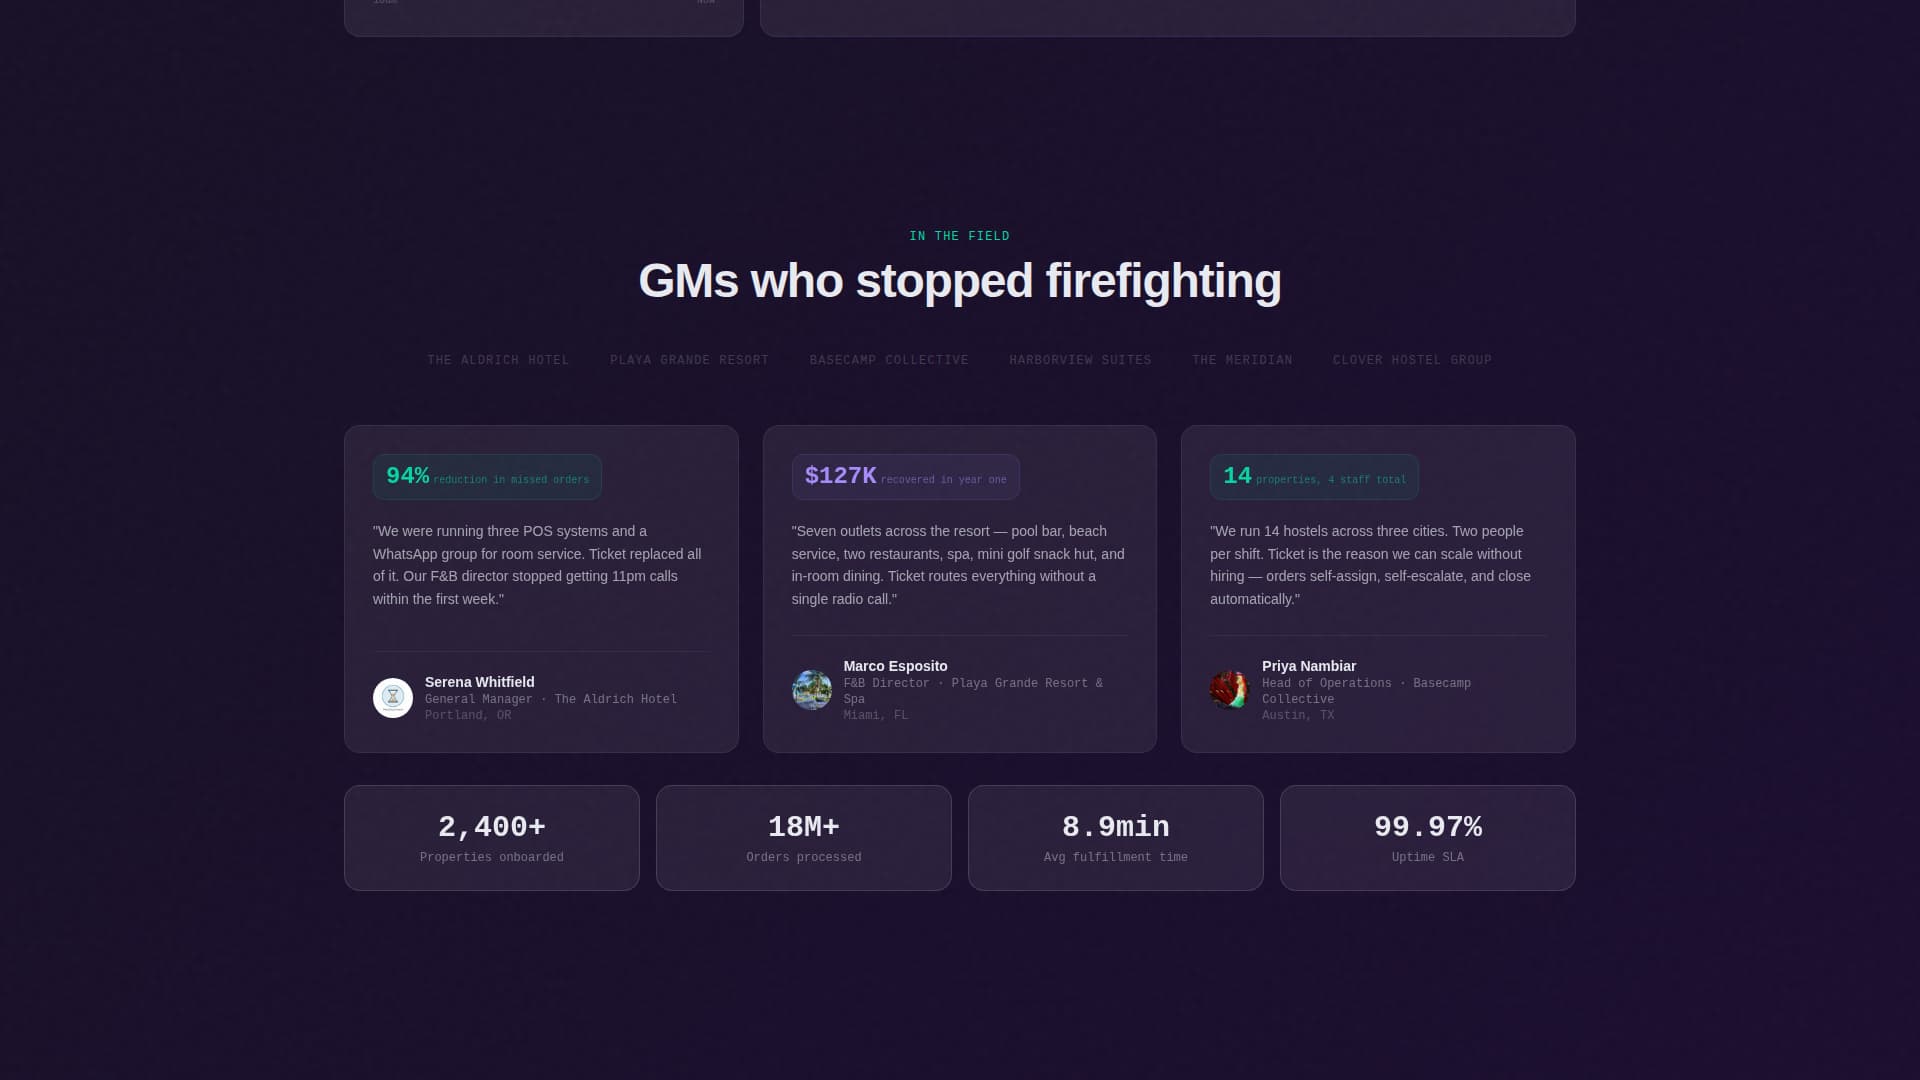Click the $127K recovered badge
Screen dimensions: 1920x1080
[x=905, y=477]
